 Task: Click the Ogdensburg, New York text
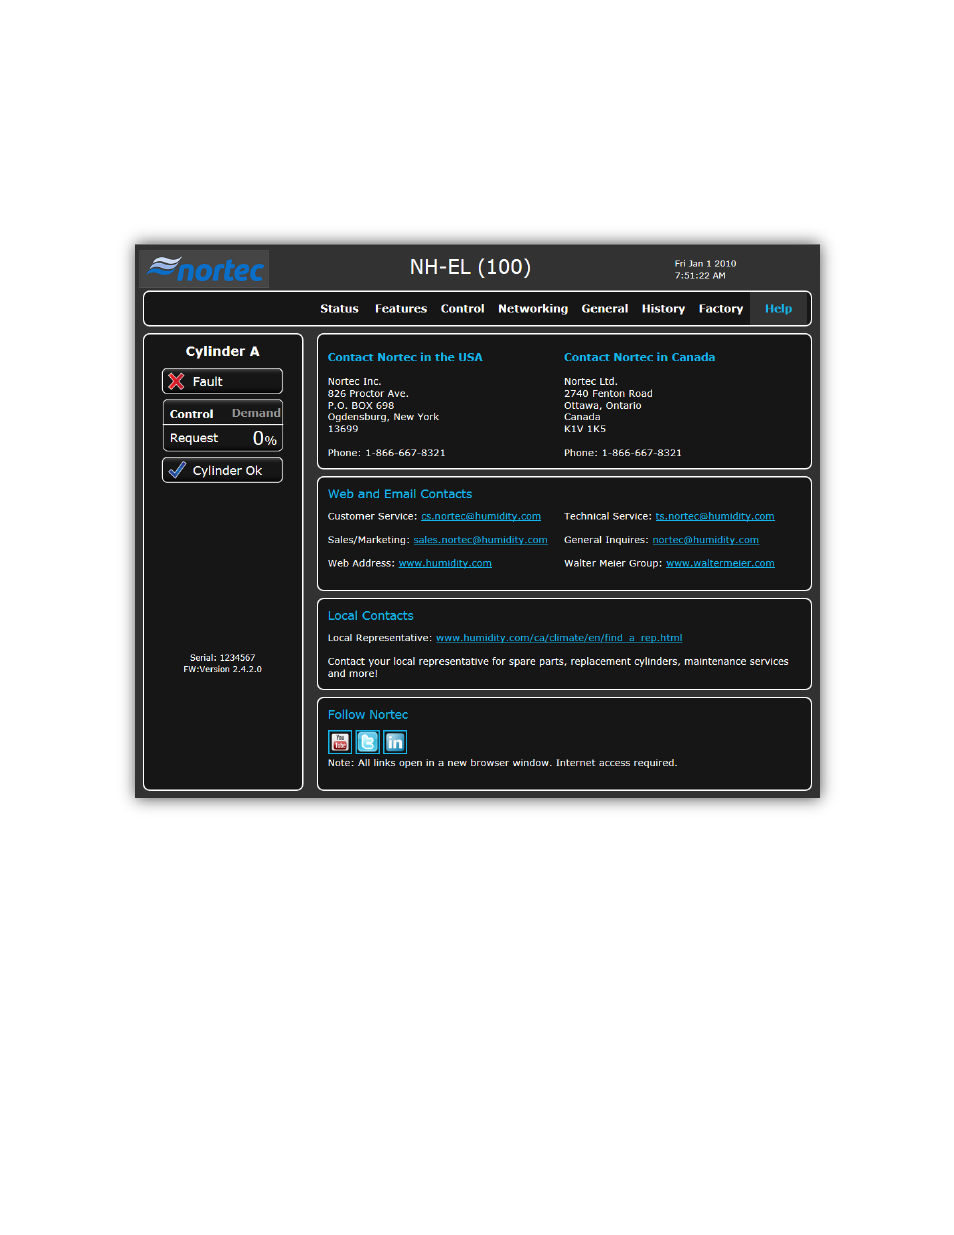383,417
